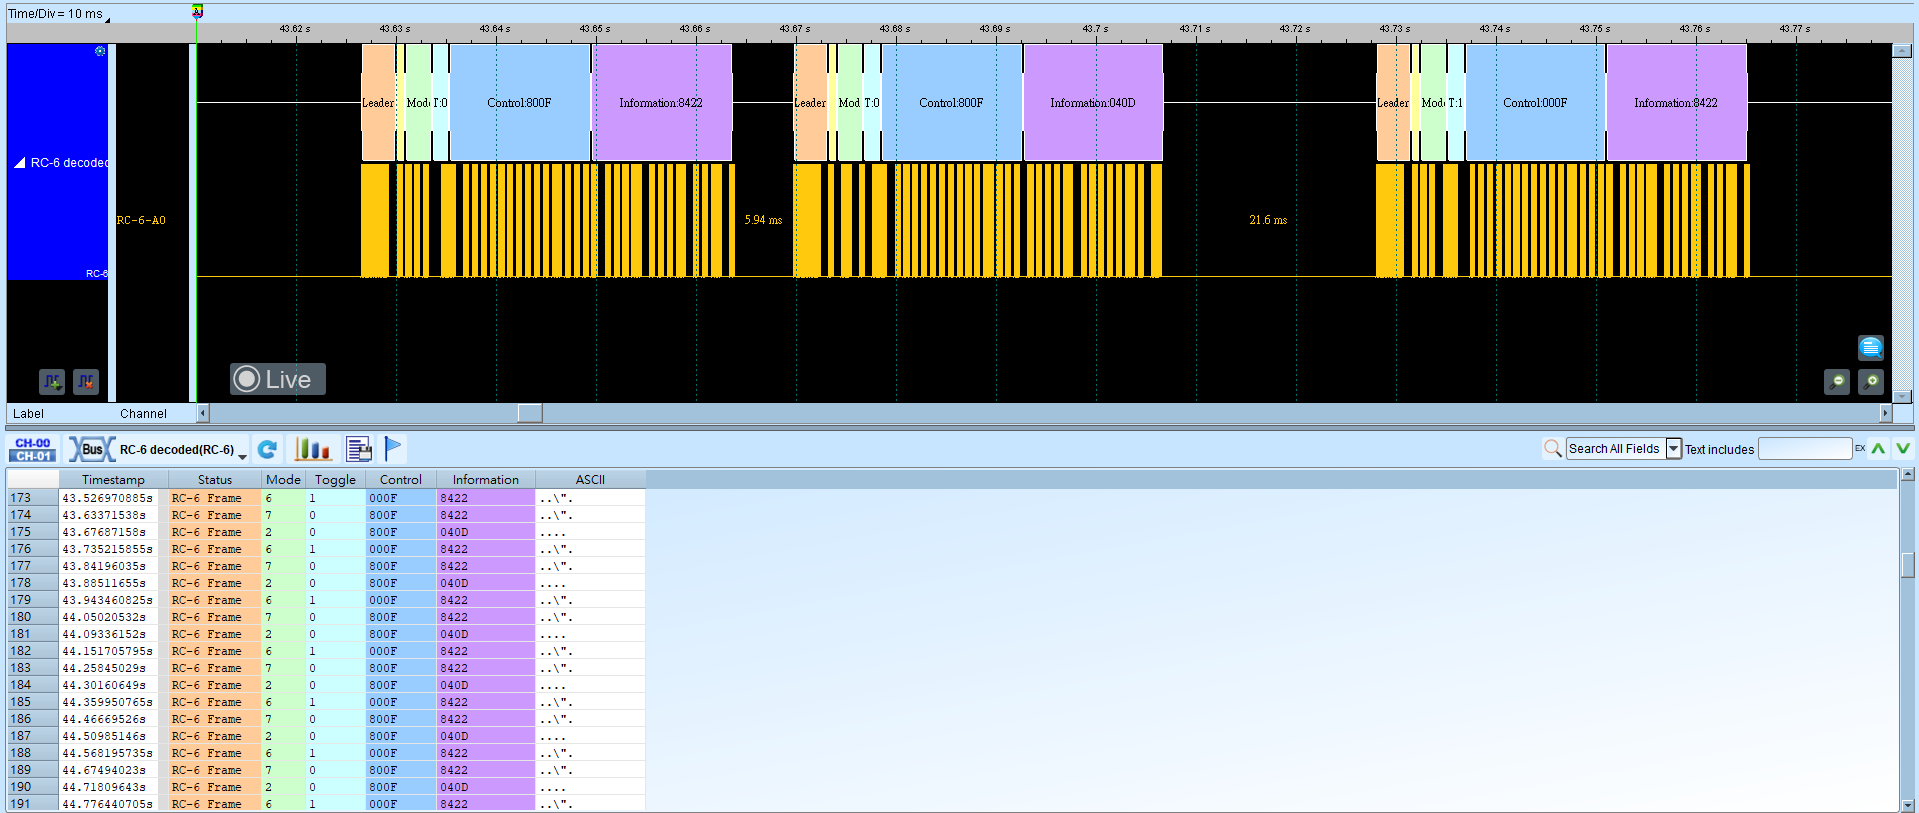Click the table vertical scrollbar thumb
Screen dimensions: 1919x813
(1908, 565)
